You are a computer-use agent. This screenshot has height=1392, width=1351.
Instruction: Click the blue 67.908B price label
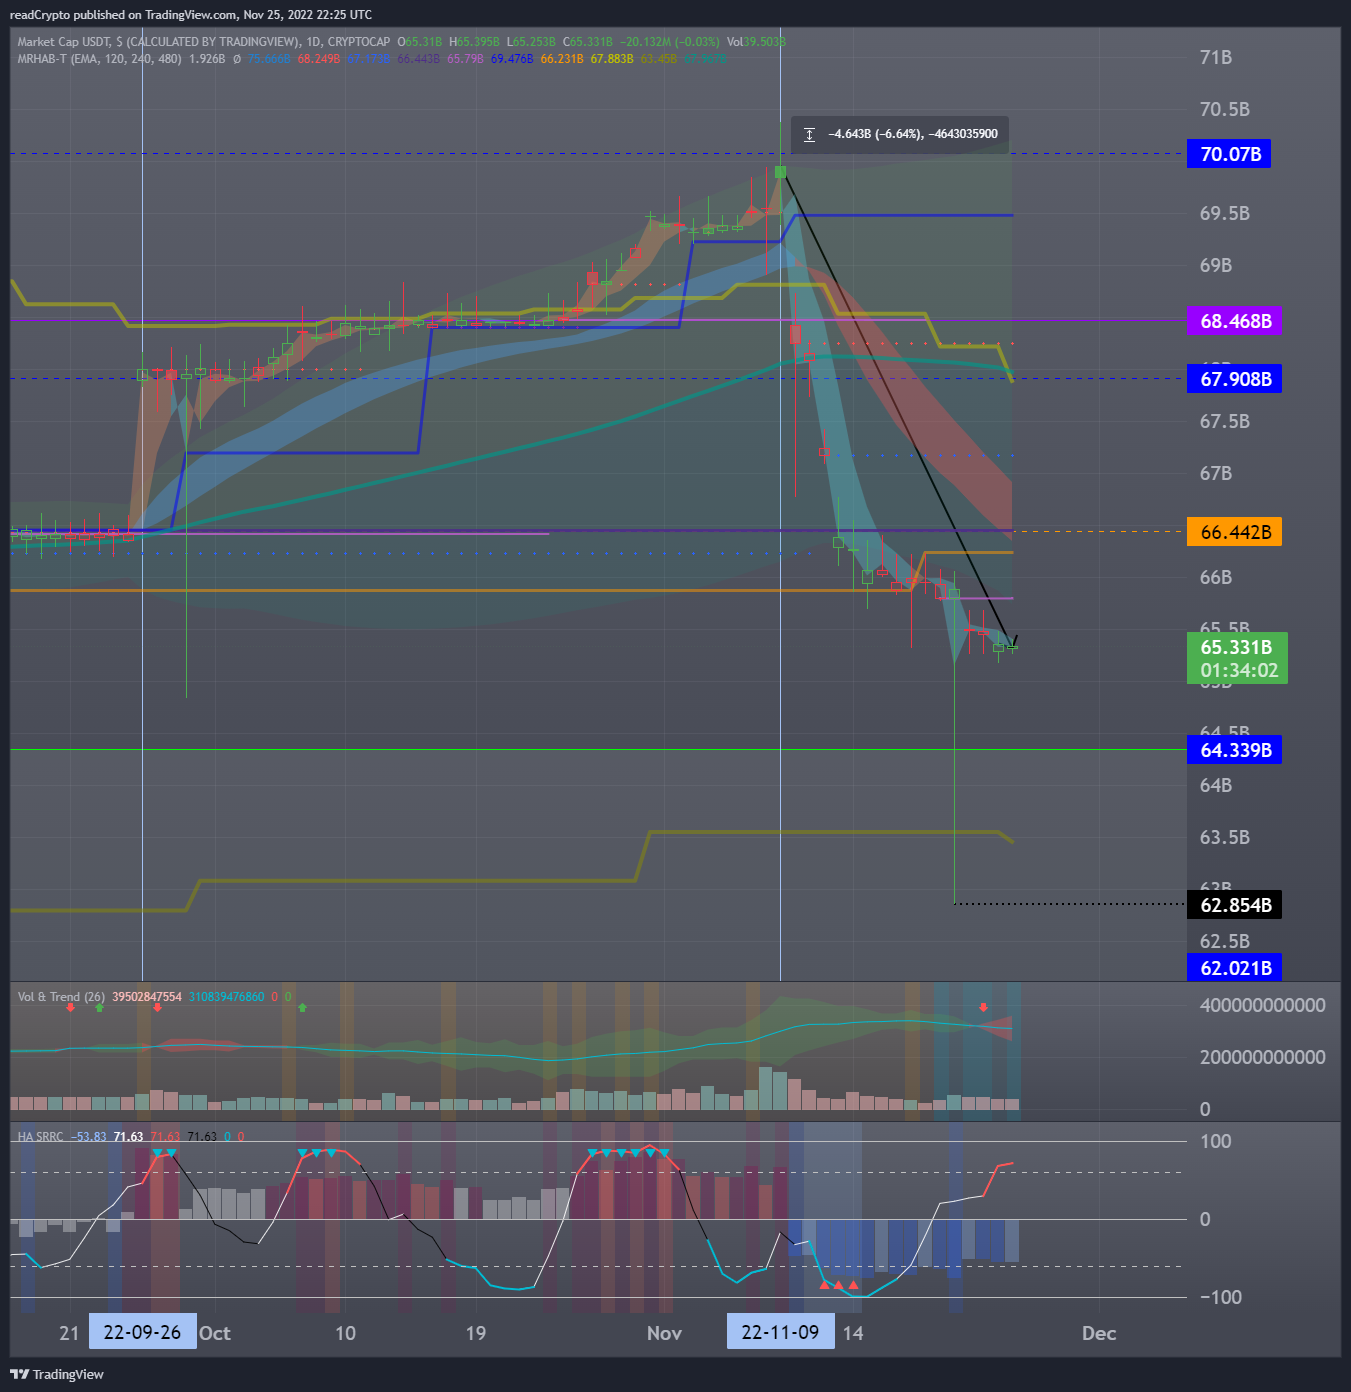1234,379
